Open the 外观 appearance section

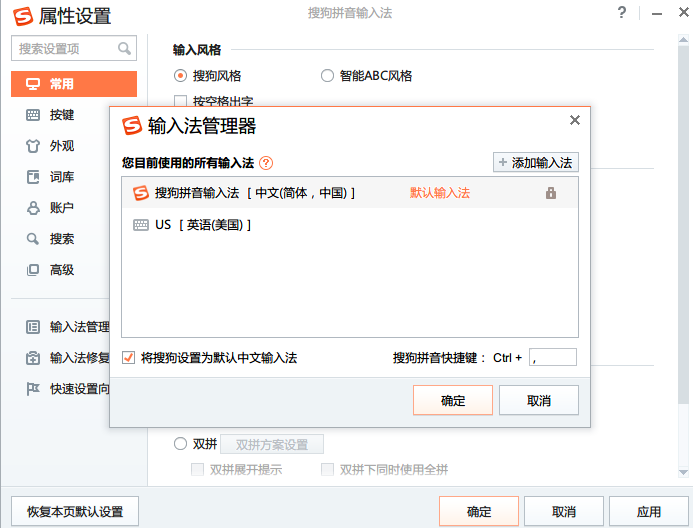(x=62, y=146)
